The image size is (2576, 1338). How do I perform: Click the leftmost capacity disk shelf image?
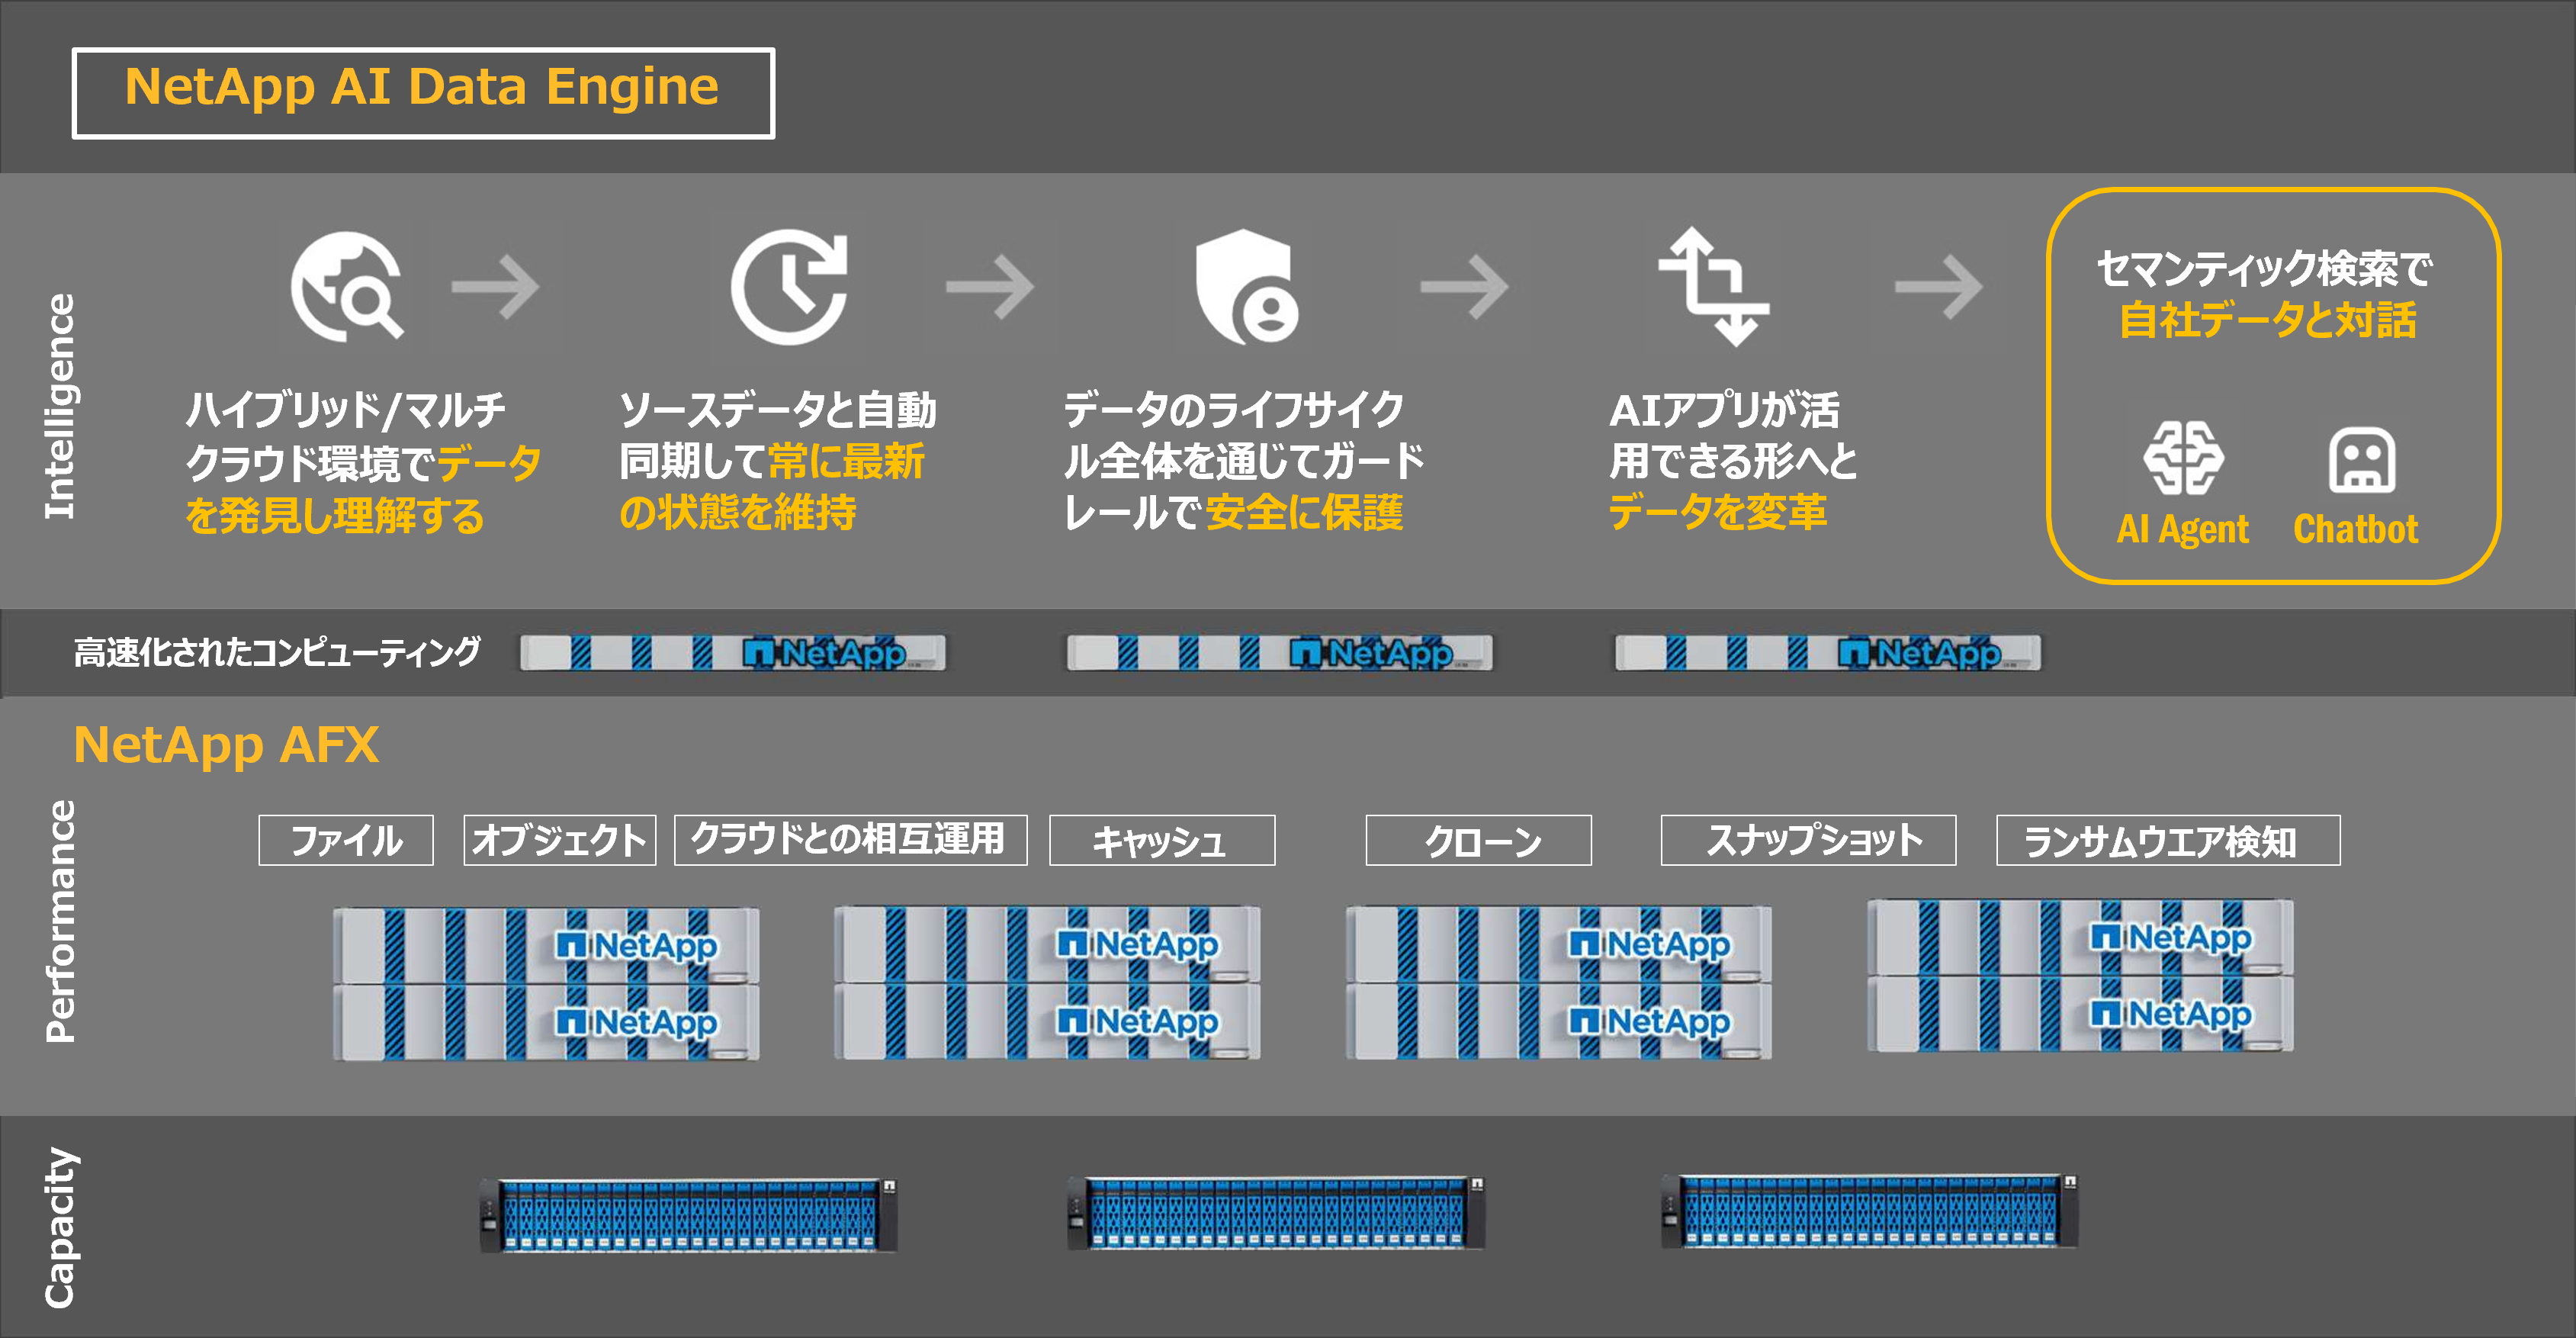(x=688, y=1215)
